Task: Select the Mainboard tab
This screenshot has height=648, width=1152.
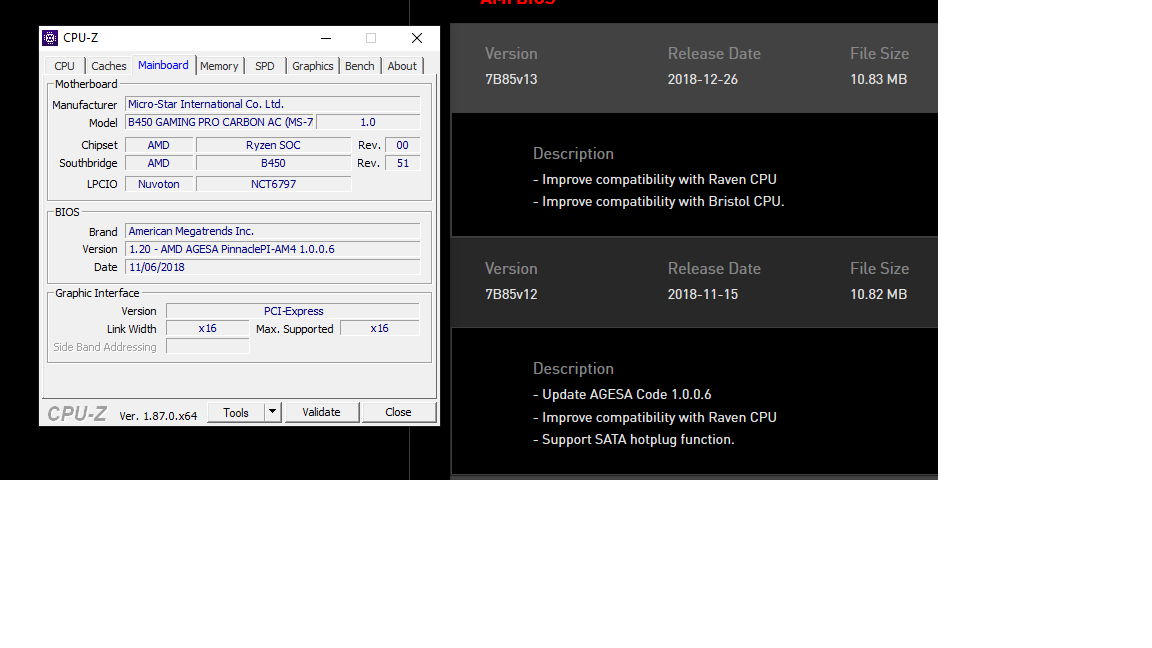Action: click(163, 65)
